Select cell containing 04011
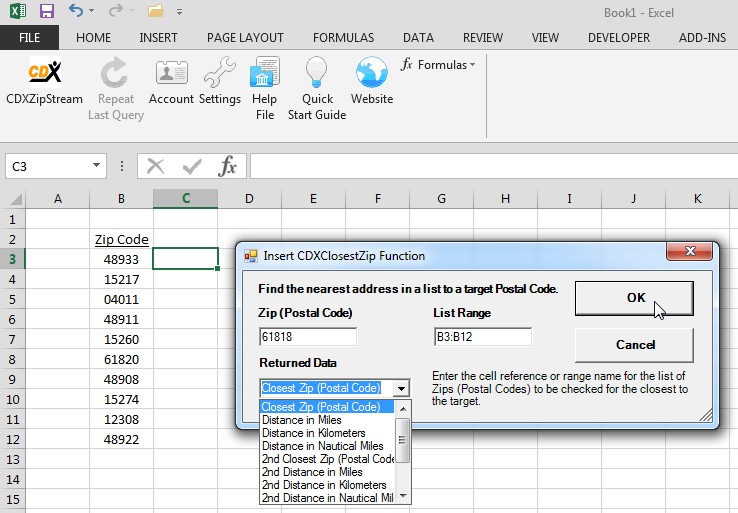Screen dimensions: 738x513 (121, 299)
